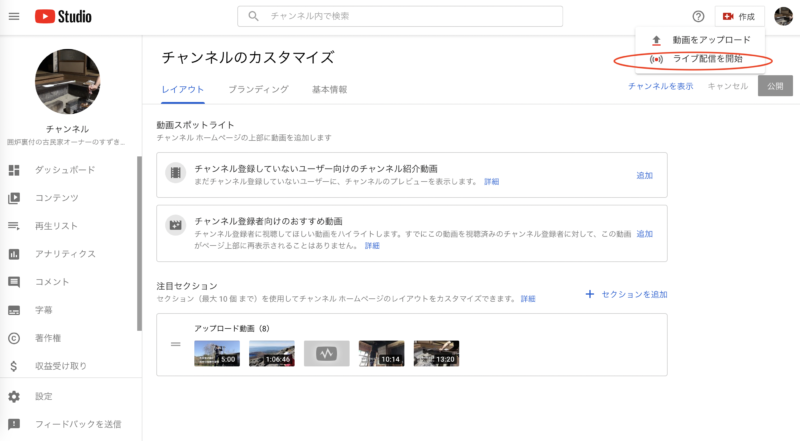Focus the チャンネル内で検索 search field
The image size is (800, 441).
point(400,16)
